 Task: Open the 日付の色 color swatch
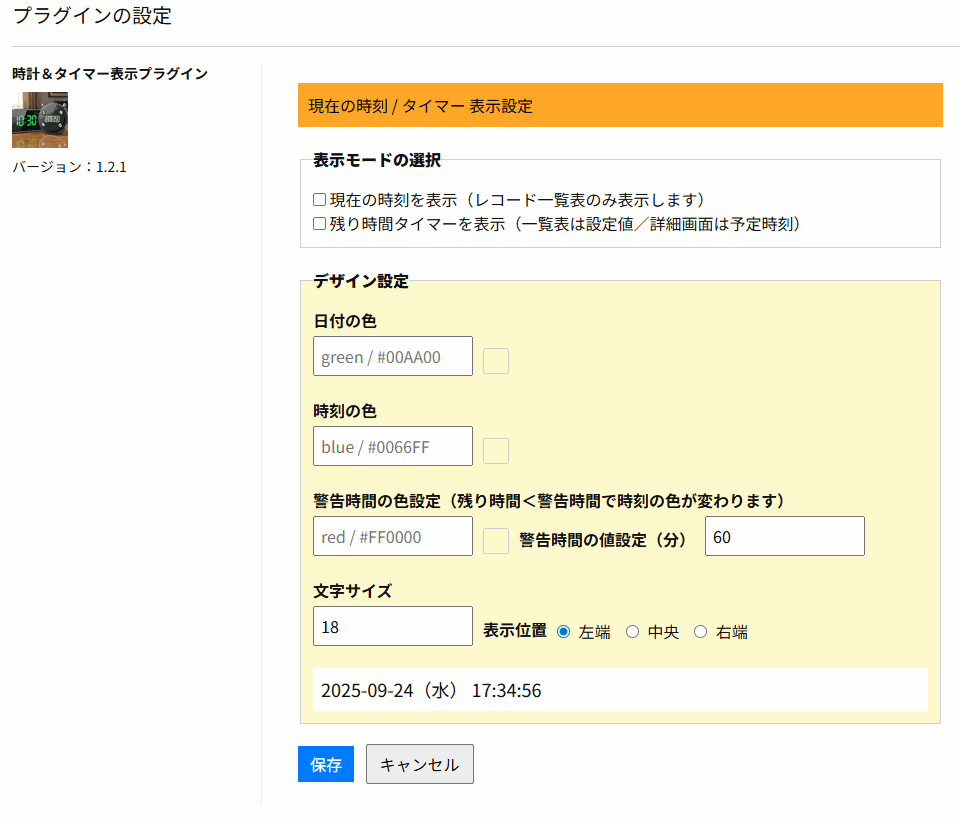pos(496,361)
